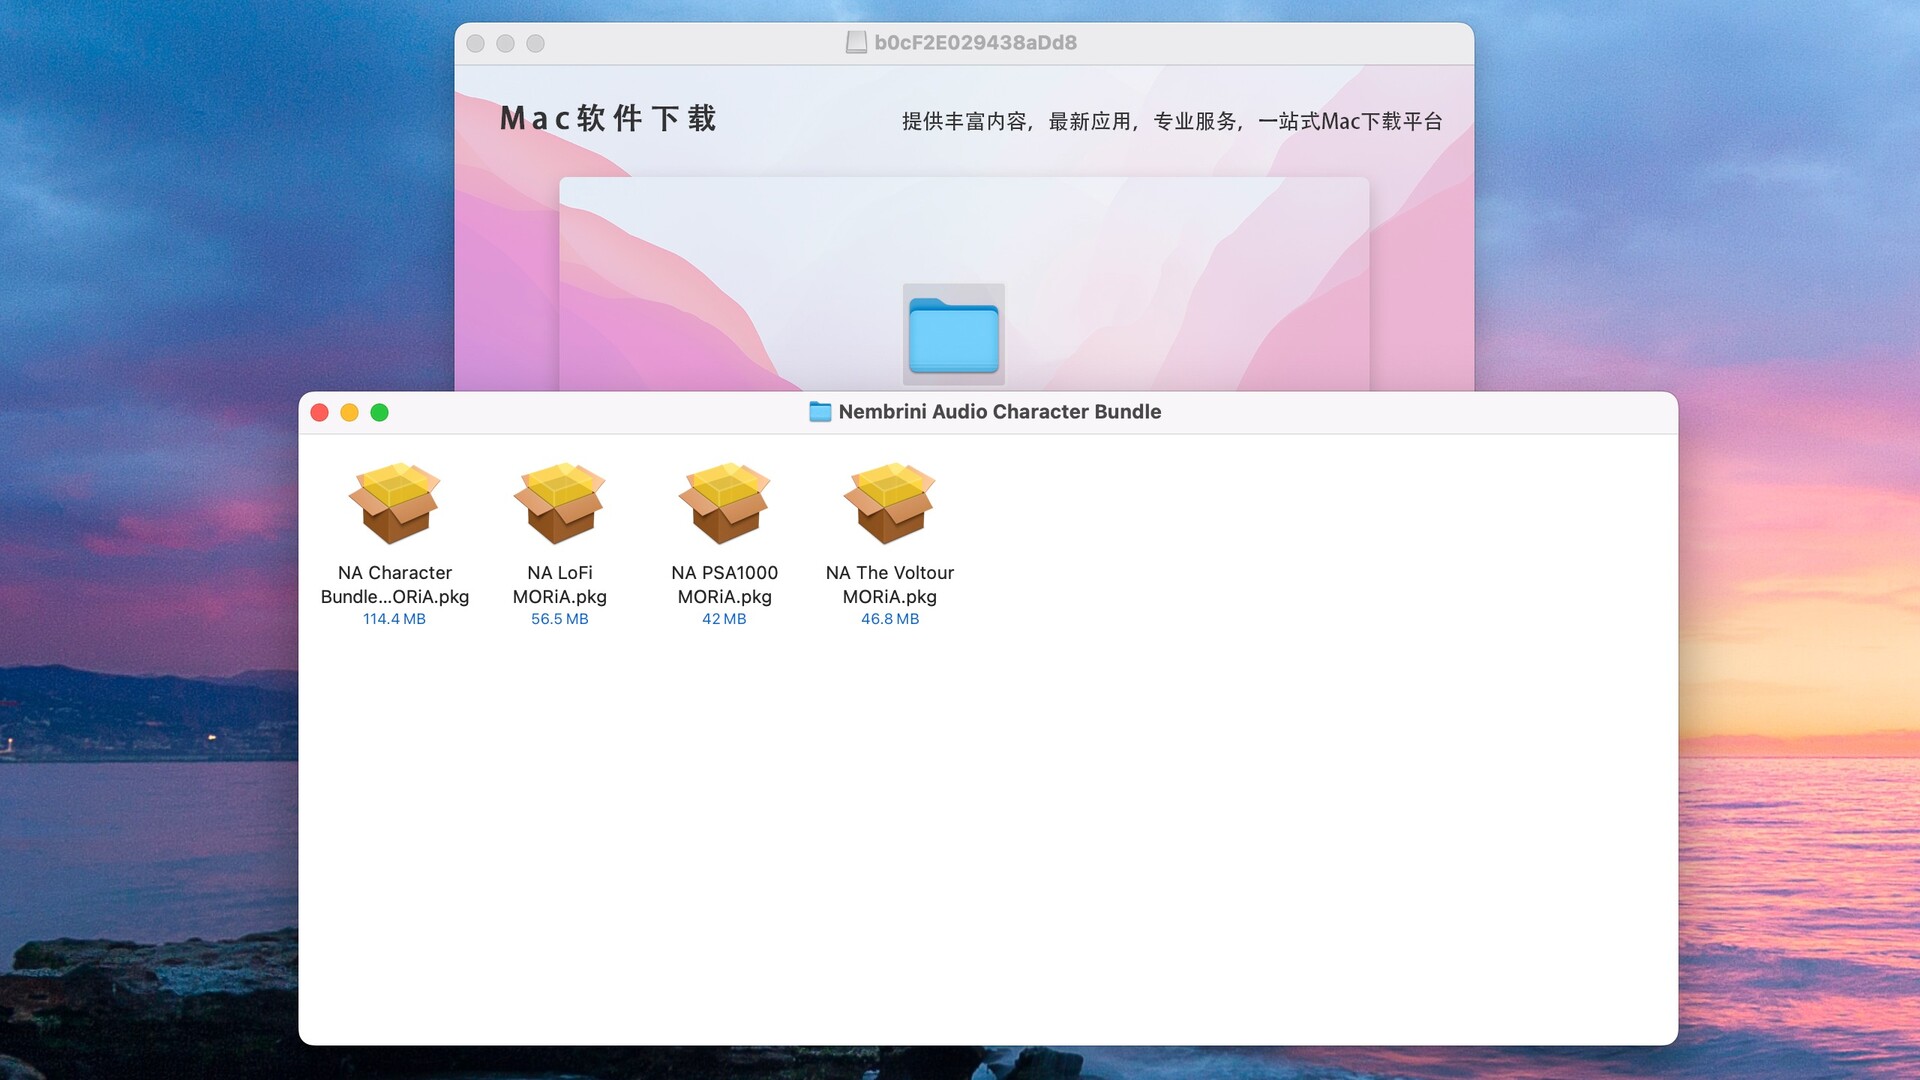Click the 'b0cF2E029438aDd8' window title text
This screenshot has height=1080, width=1920.
pos(975,42)
